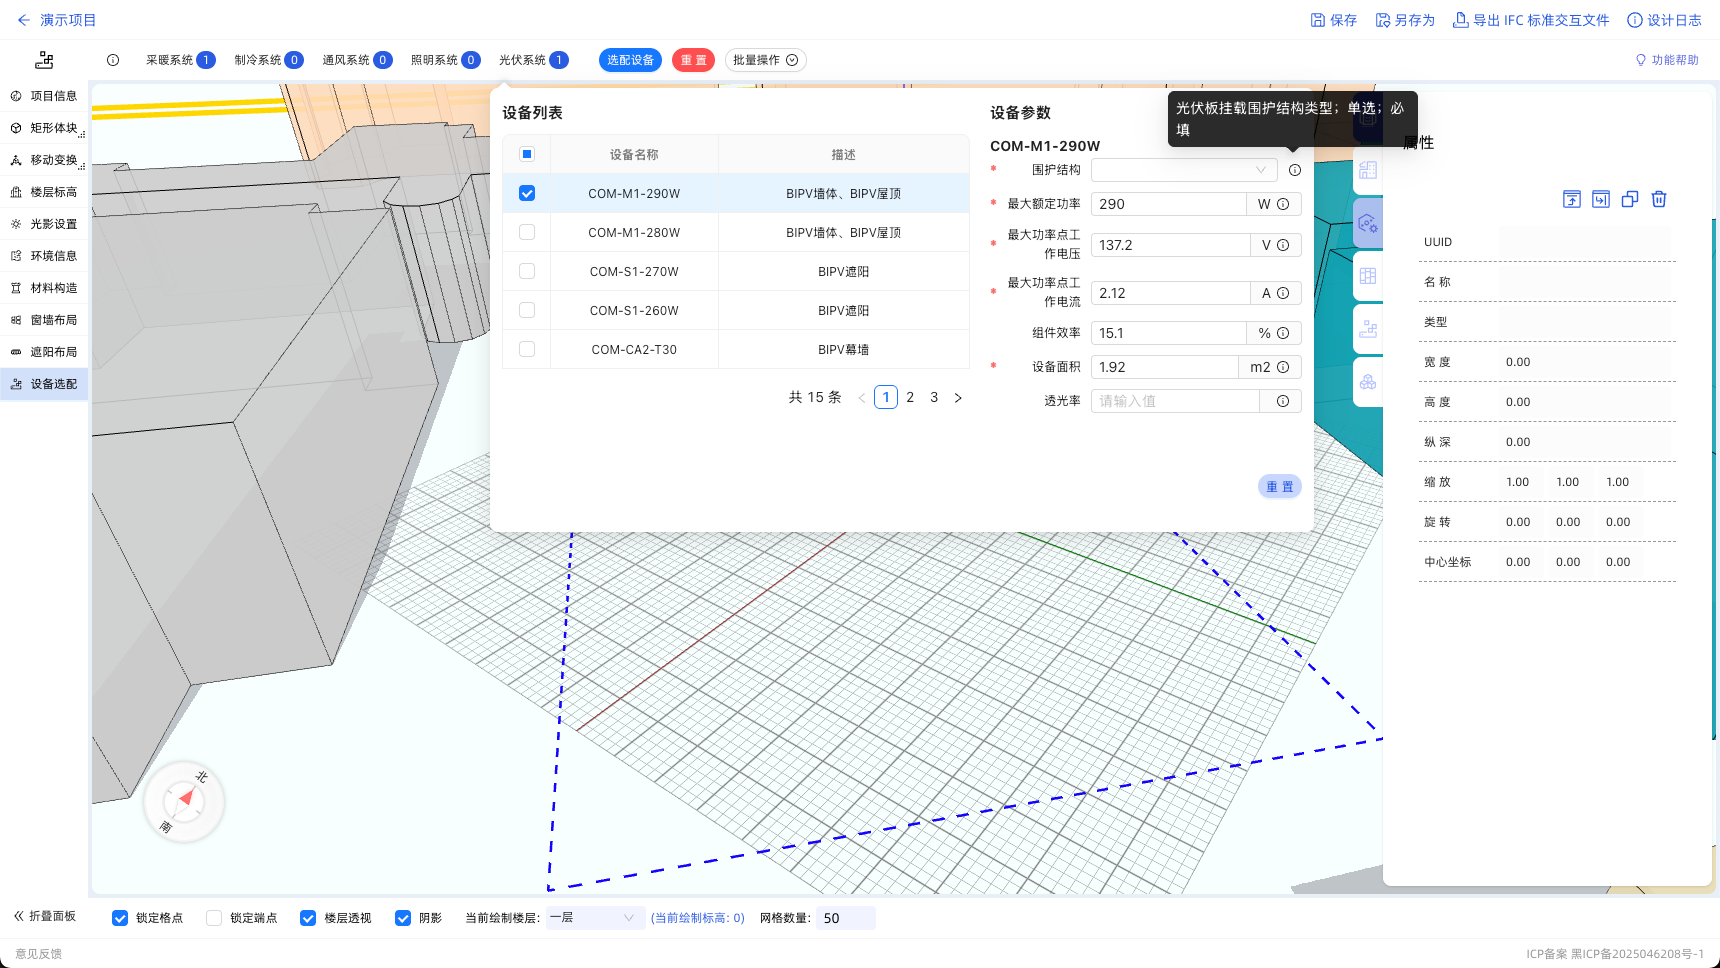Open the 围护结构 dropdown
This screenshot has width=1720, height=968.
1184,170
